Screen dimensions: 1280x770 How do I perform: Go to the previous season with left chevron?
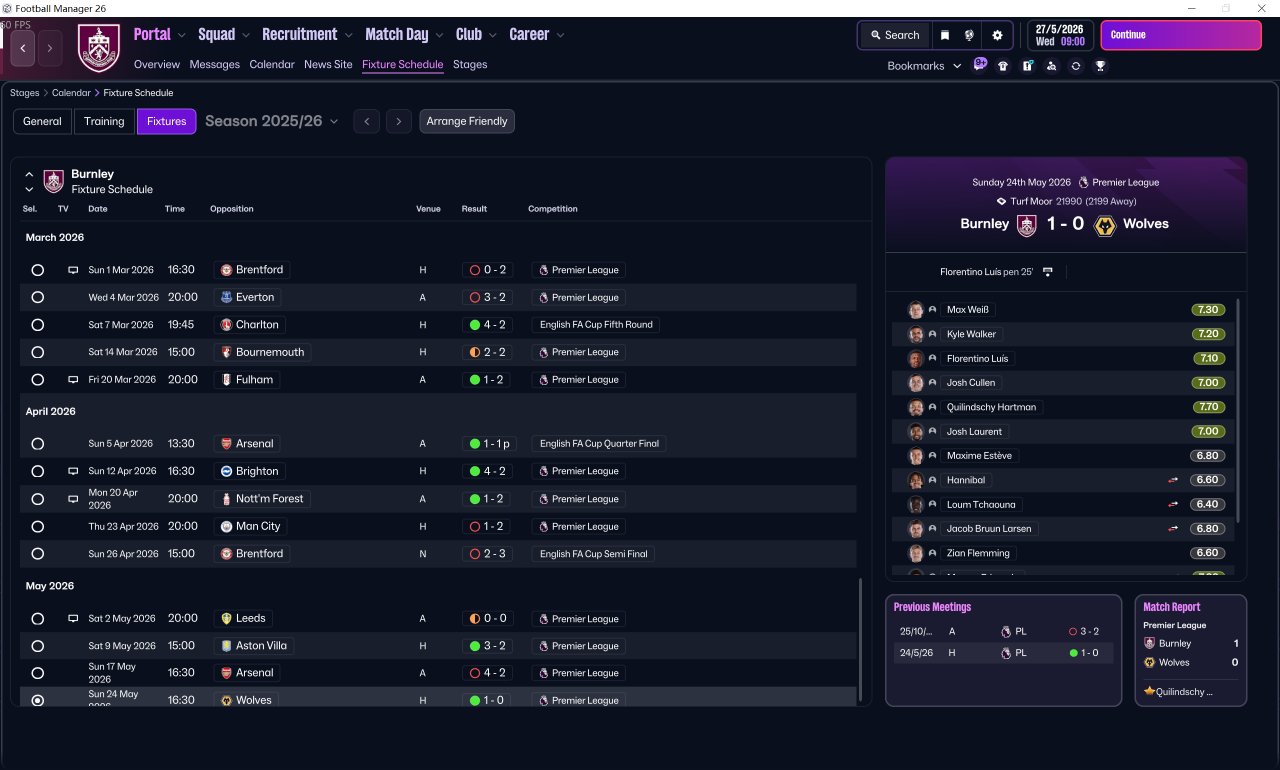click(367, 121)
